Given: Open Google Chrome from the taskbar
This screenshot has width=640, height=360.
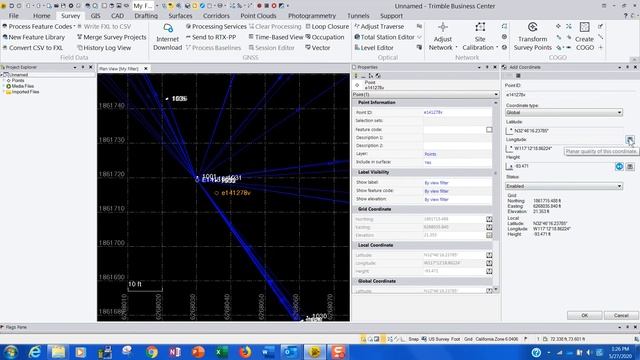Looking at the screenshot, I should click(152, 352).
